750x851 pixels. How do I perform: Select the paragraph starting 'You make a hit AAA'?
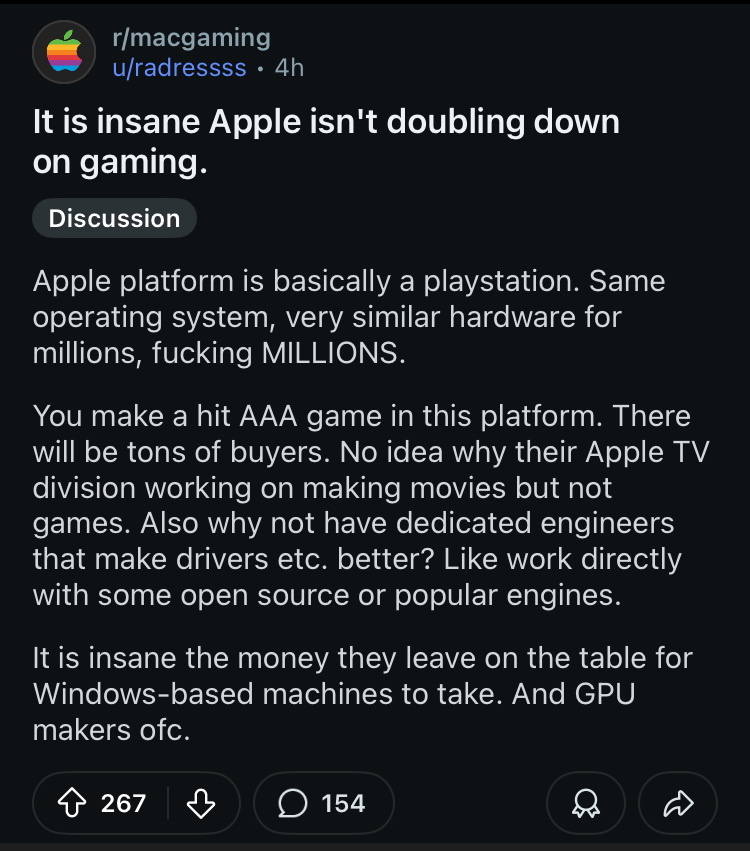[371, 505]
